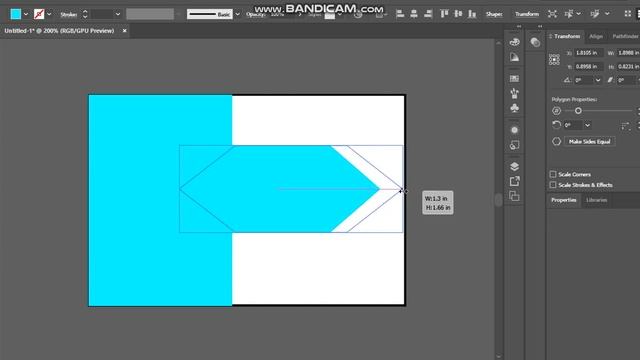Viewport: 640px width, 360px height.
Task: Click the Width field in Transform panel
Action: 629,53
